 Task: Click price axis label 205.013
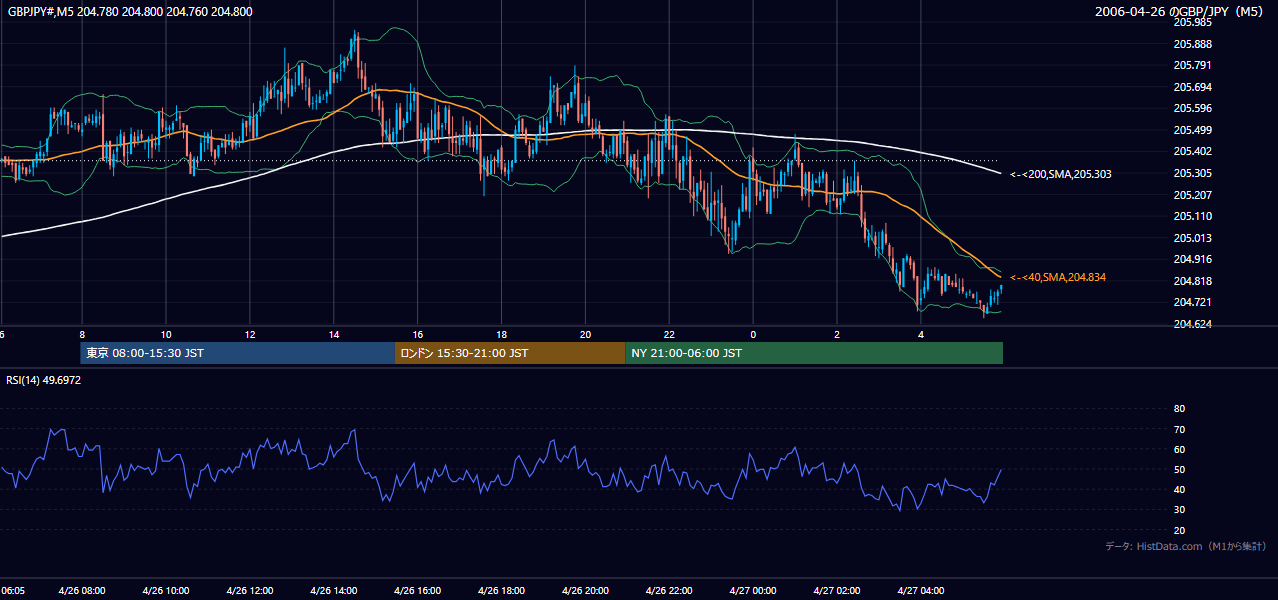(x=1192, y=238)
